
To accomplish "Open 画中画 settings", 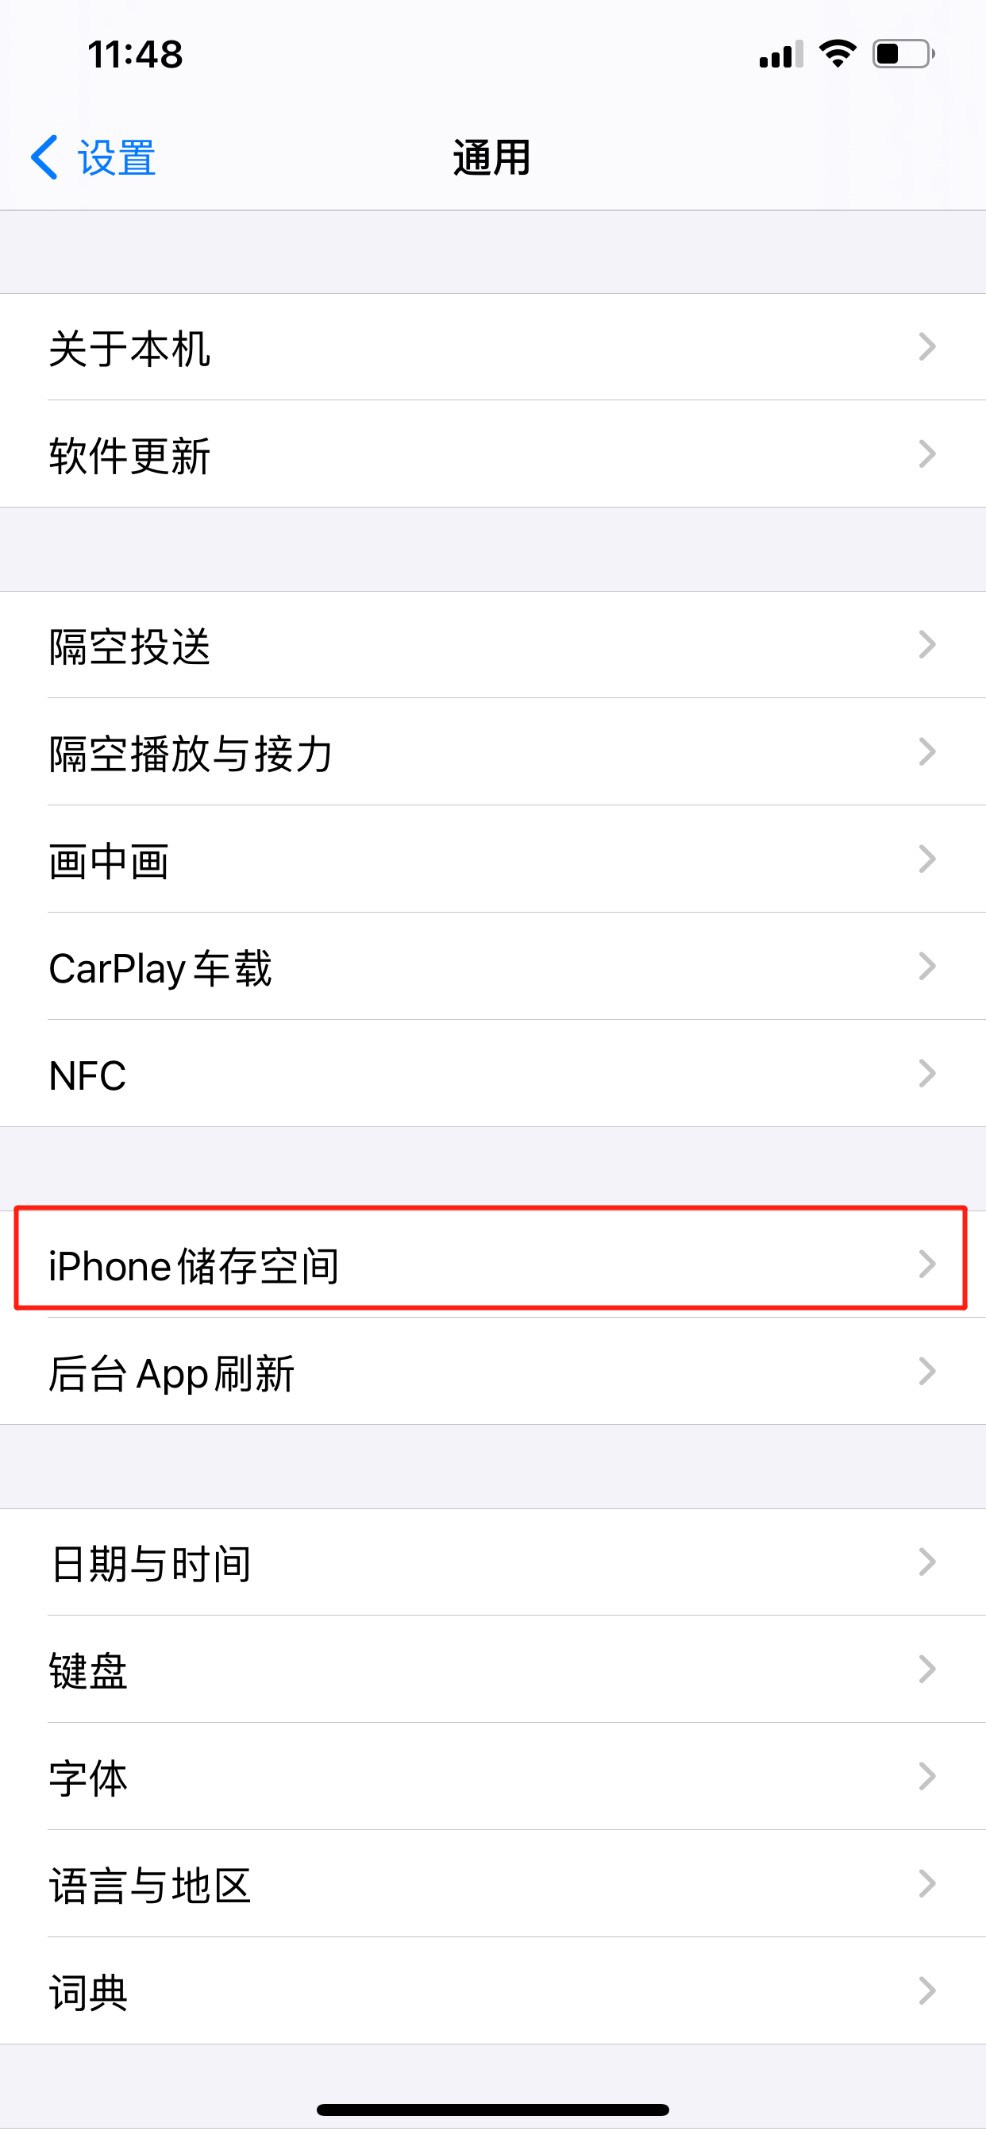I will (493, 859).
